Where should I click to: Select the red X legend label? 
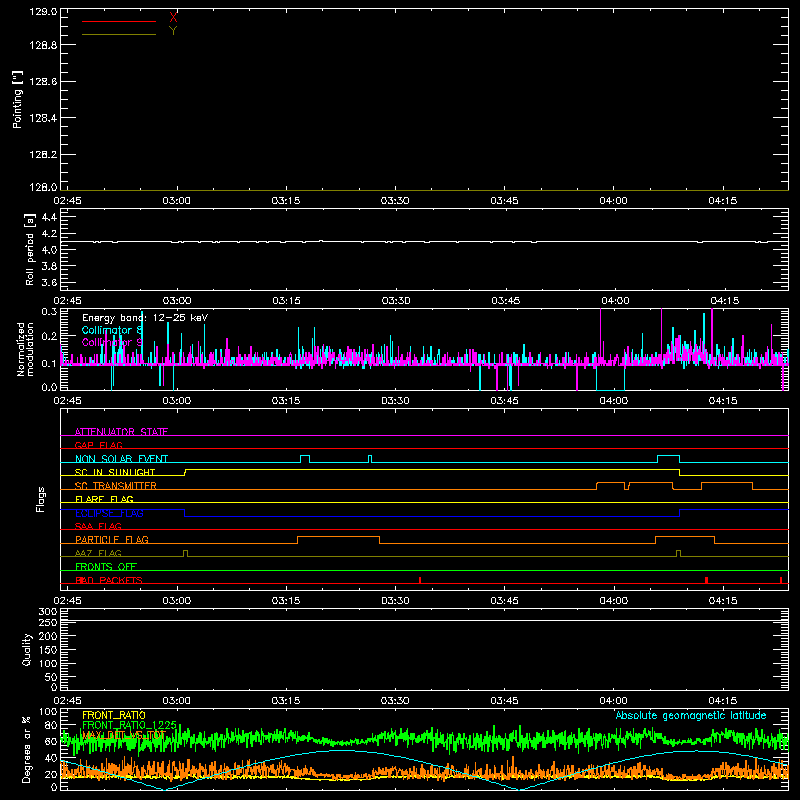(x=173, y=18)
